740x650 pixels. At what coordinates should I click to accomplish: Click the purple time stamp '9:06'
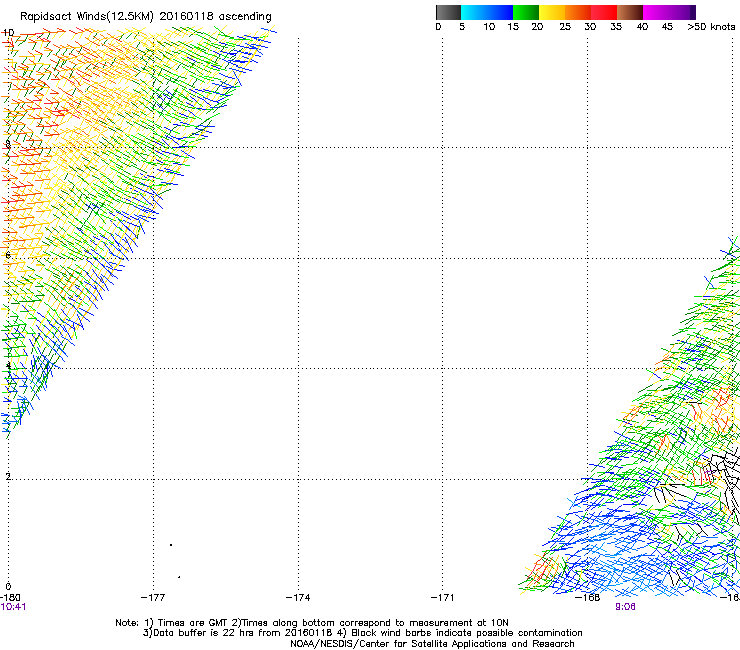coord(625,607)
